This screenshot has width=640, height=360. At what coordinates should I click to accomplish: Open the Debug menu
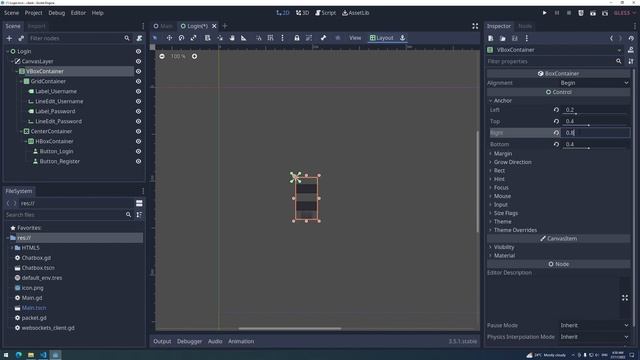57,13
